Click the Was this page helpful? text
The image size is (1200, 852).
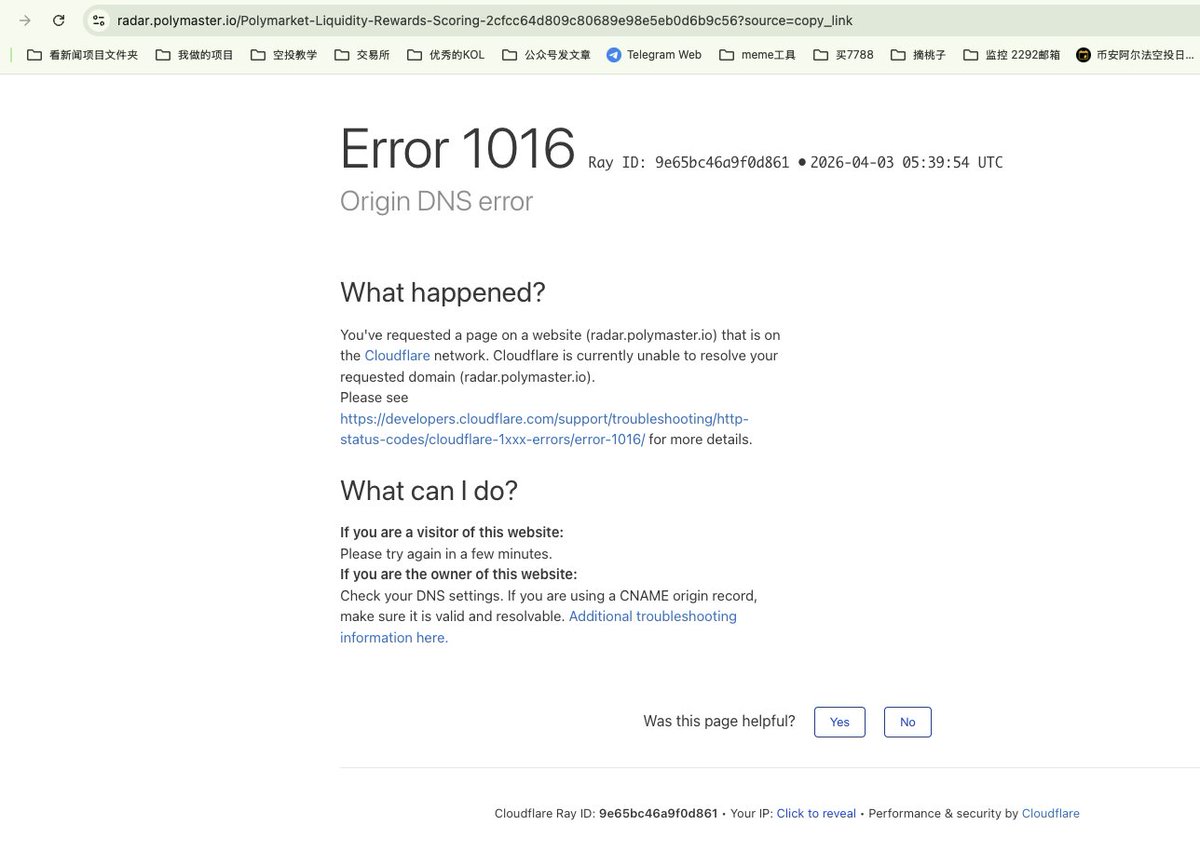[719, 722]
